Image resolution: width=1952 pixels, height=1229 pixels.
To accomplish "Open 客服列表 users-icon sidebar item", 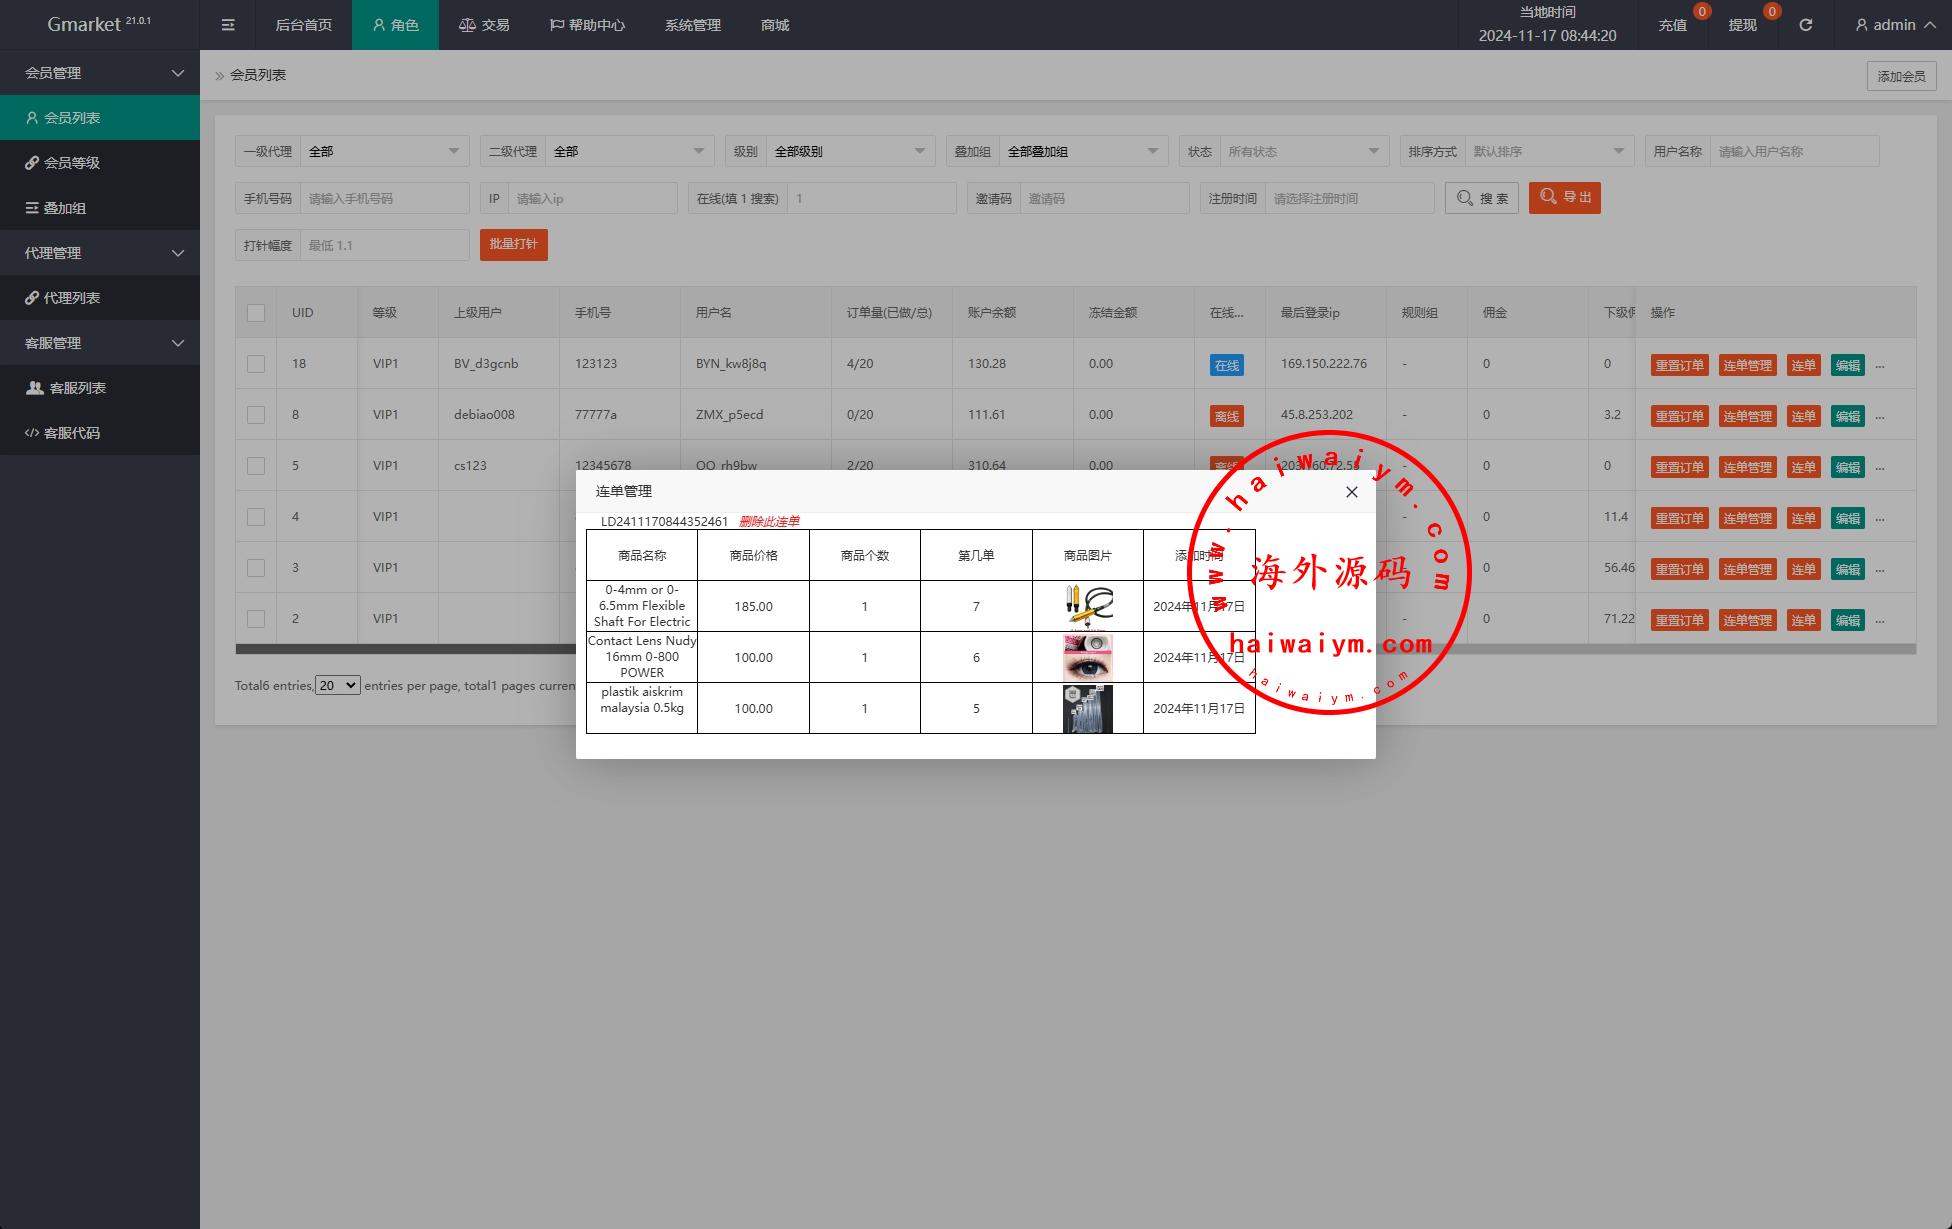I will pyautogui.click(x=77, y=388).
